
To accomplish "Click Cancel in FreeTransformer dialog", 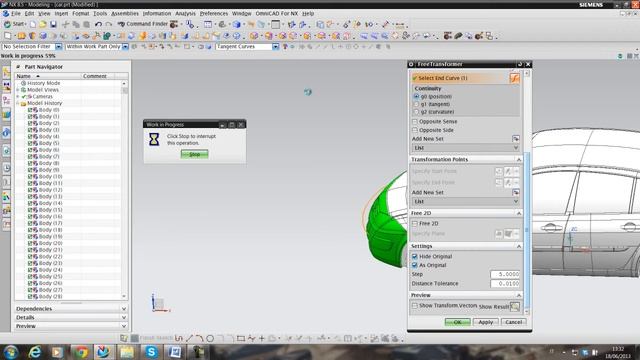I will (513, 322).
